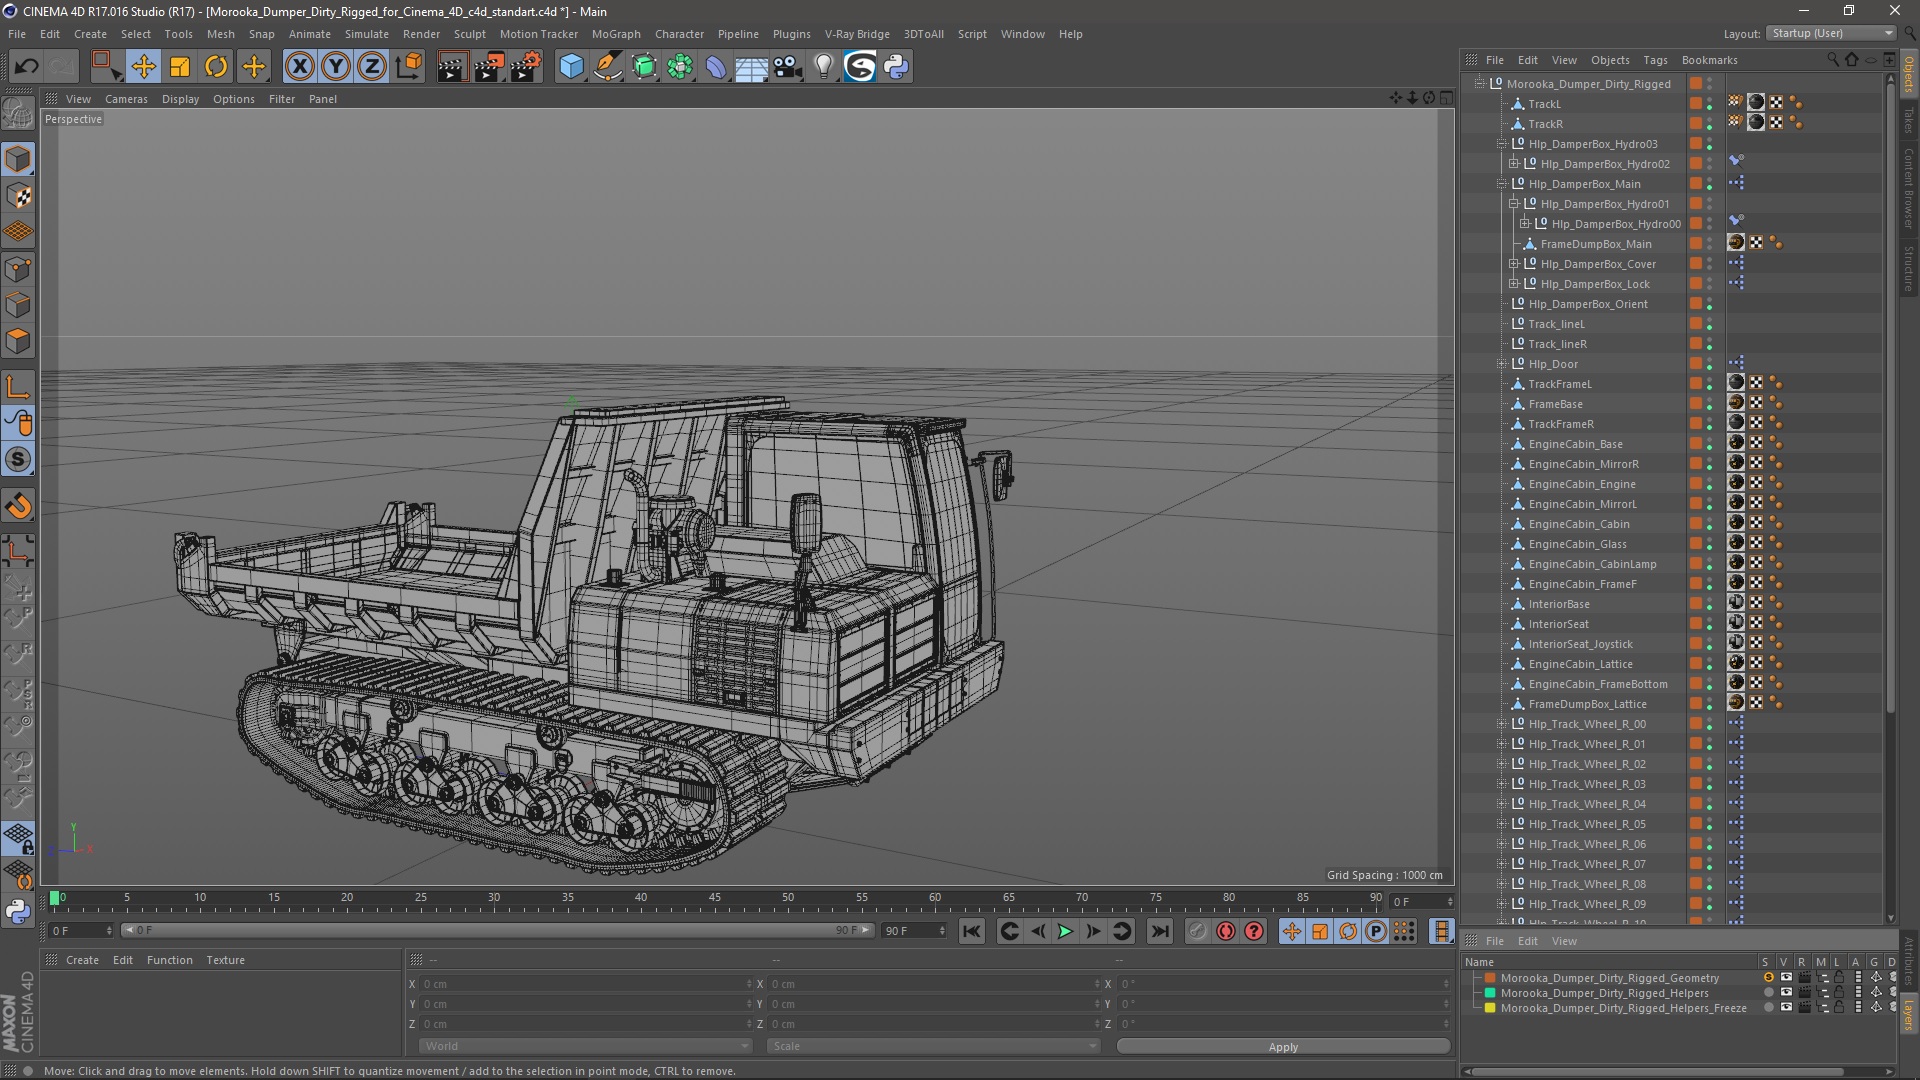Select the Rotate tool icon
1920x1080 pixels.
coord(216,67)
